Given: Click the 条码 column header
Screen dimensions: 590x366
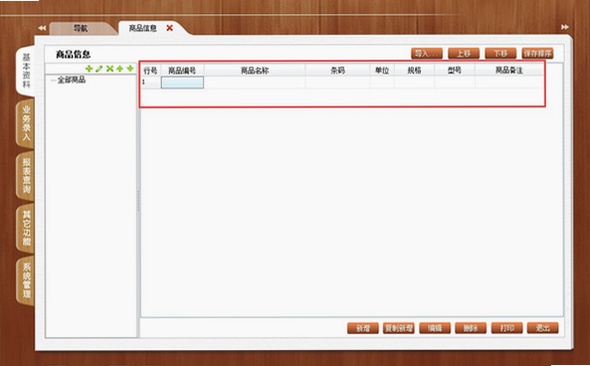Looking at the screenshot, I should 338,70.
